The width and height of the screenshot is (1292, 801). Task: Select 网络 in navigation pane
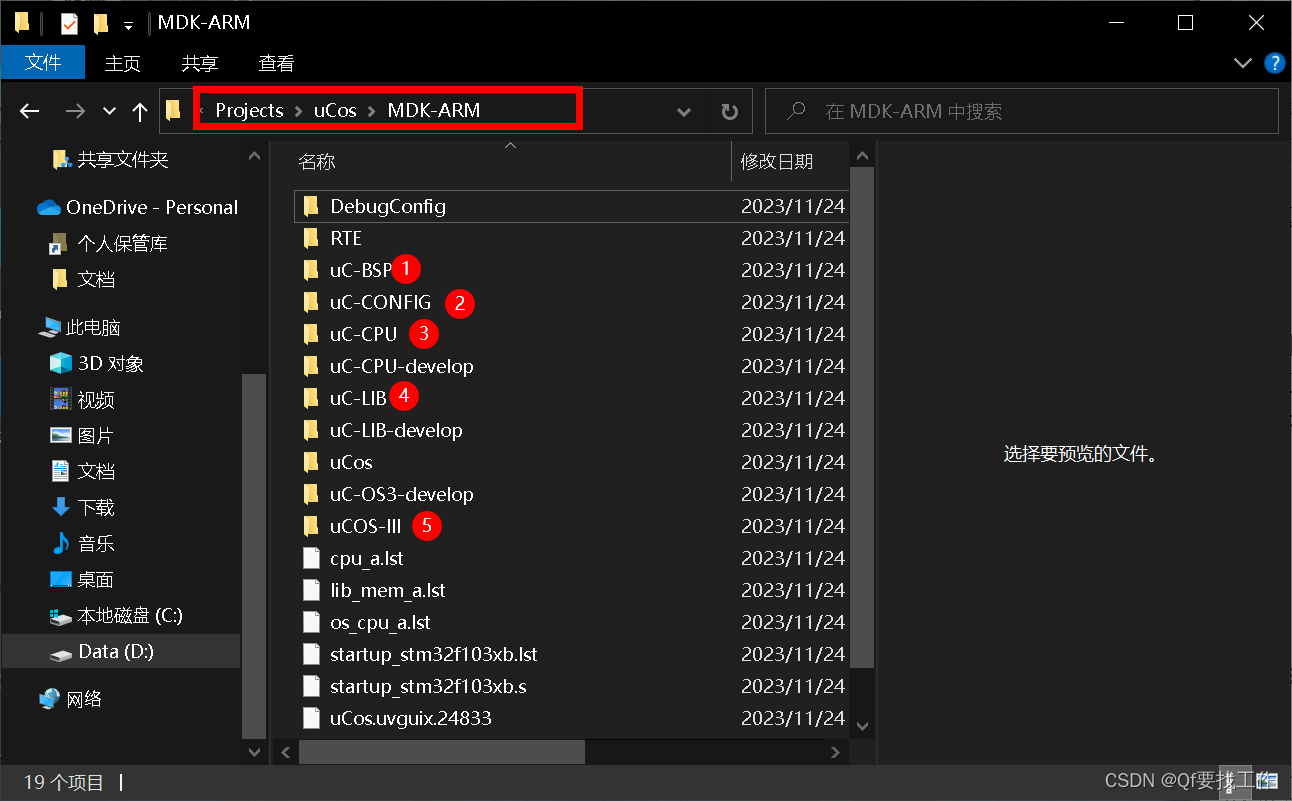[84, 699]
